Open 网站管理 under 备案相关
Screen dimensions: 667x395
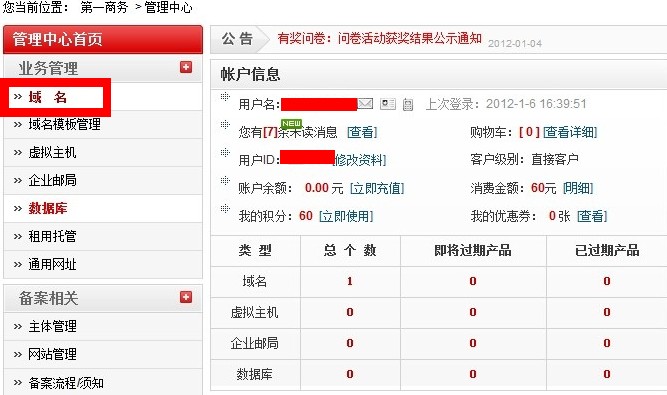(x=52, y=354)
